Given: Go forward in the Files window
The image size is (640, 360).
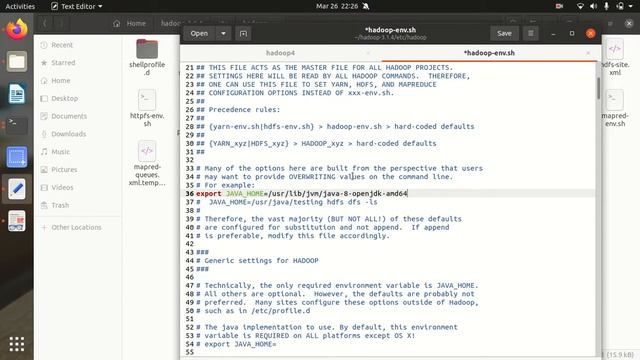Looking at the screenshot, I should (61, 24).
